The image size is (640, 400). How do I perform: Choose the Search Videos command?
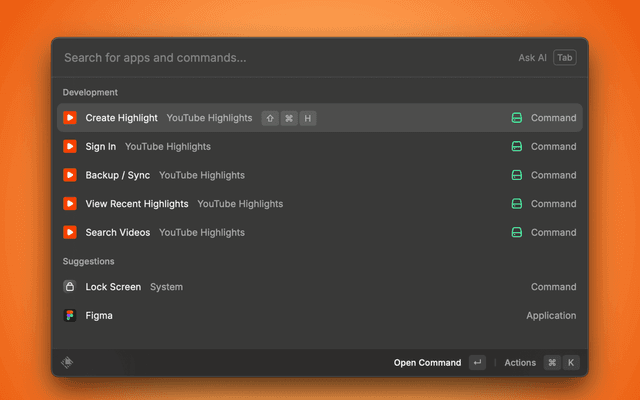(x=118, y=232)
